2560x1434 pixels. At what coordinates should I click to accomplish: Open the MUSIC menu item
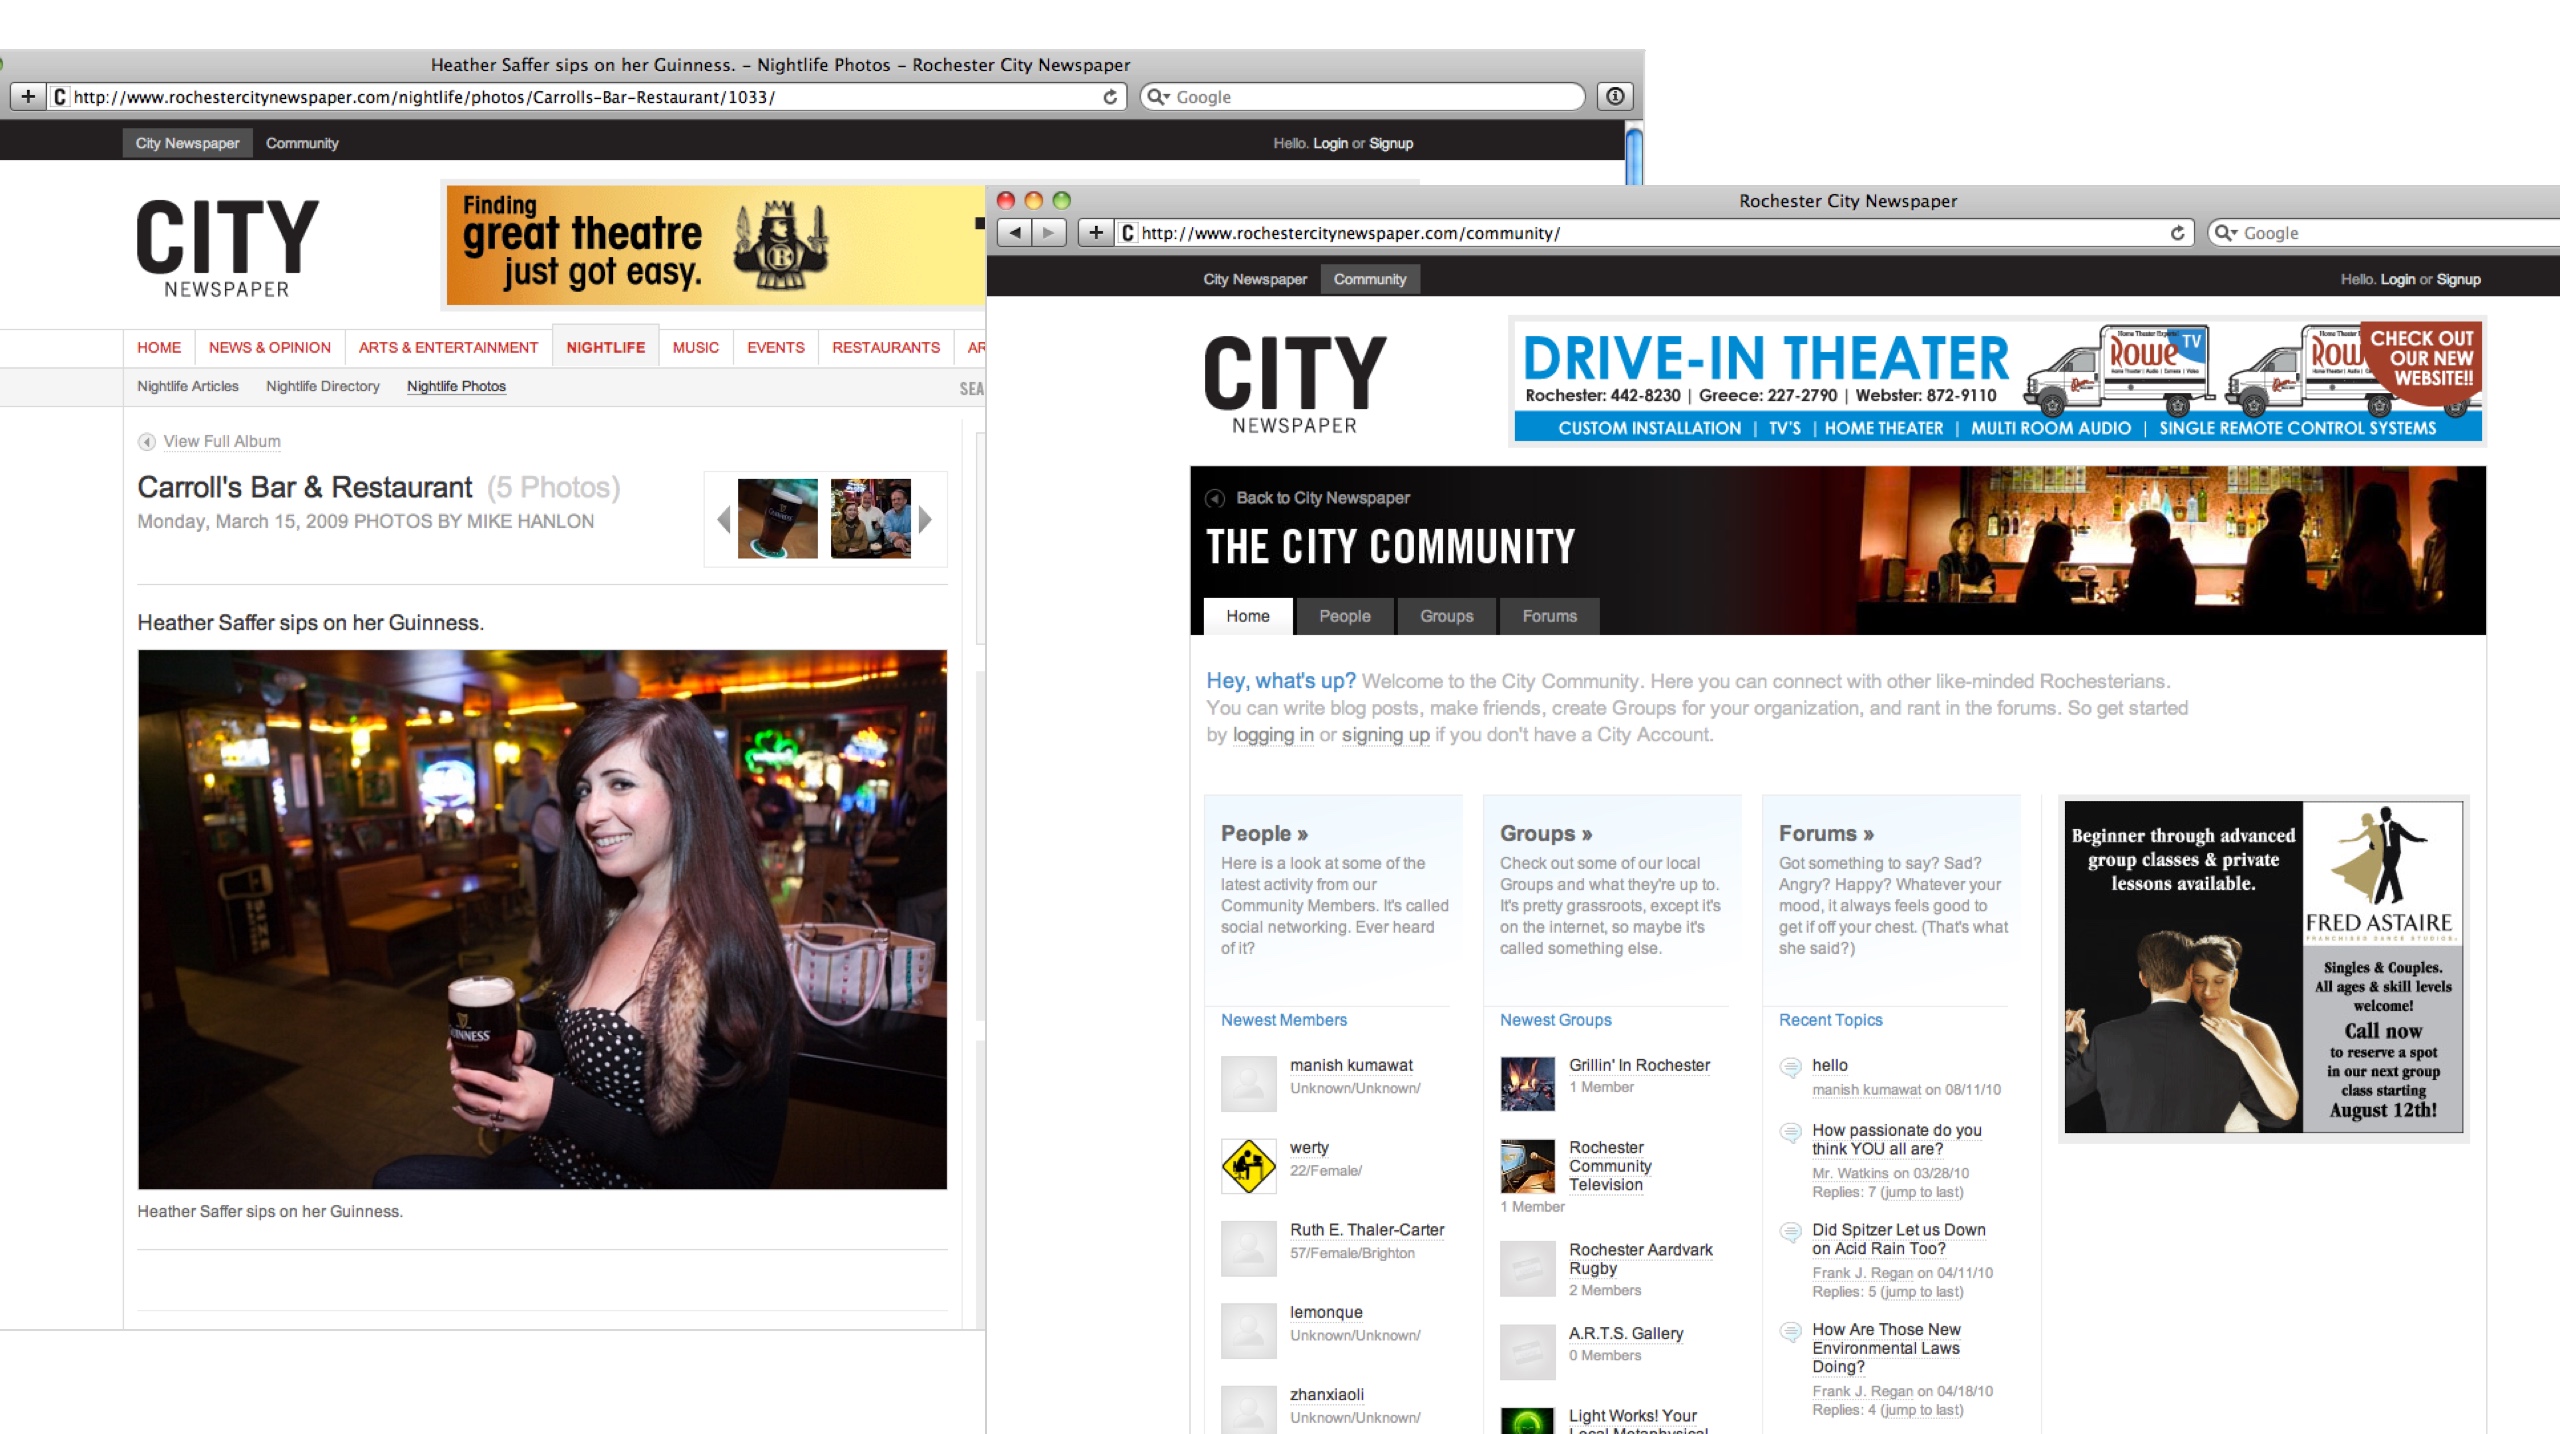click(x=695, y=347)
